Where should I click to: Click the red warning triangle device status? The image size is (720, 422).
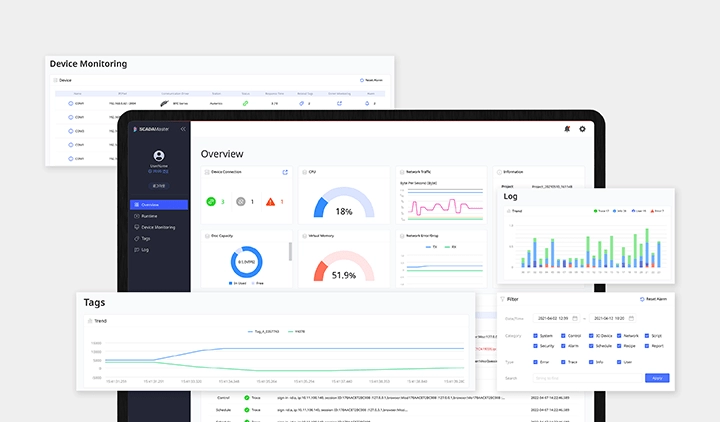[x=270, y=202]
